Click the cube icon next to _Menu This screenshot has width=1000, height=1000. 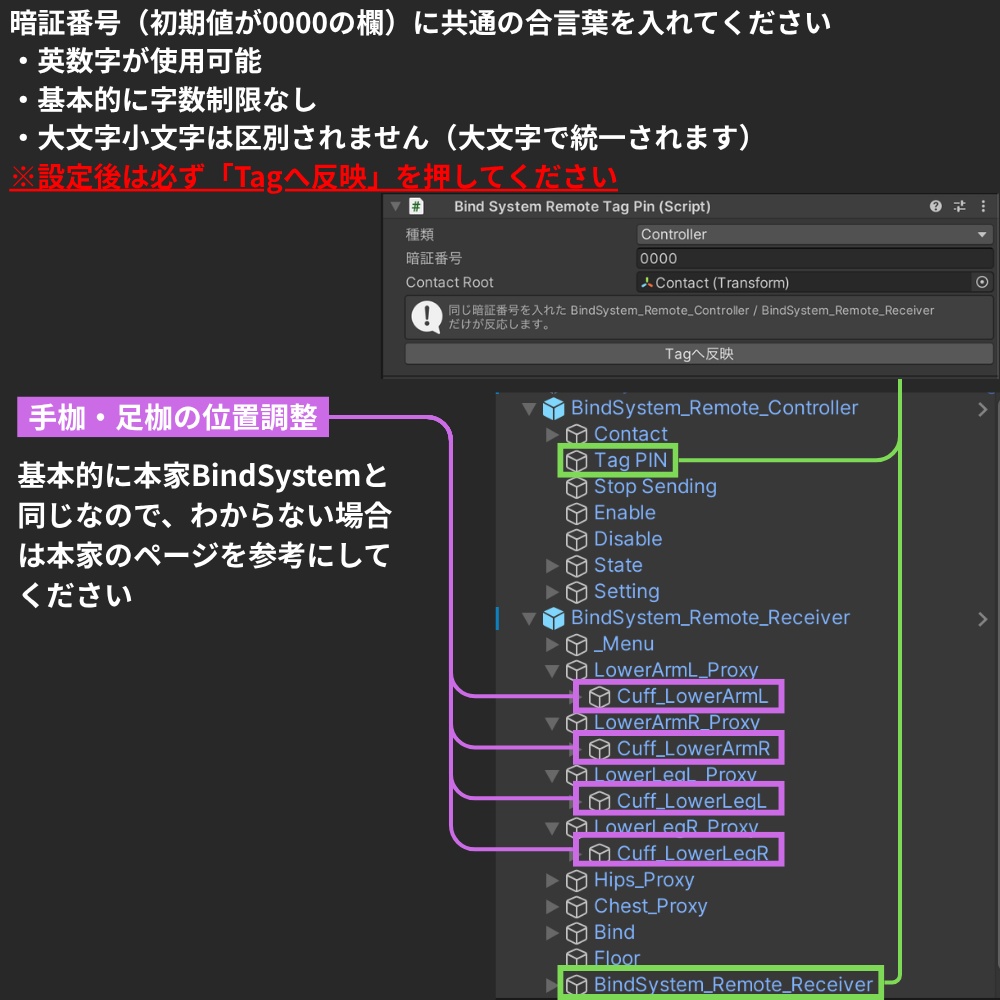(577, 645)
